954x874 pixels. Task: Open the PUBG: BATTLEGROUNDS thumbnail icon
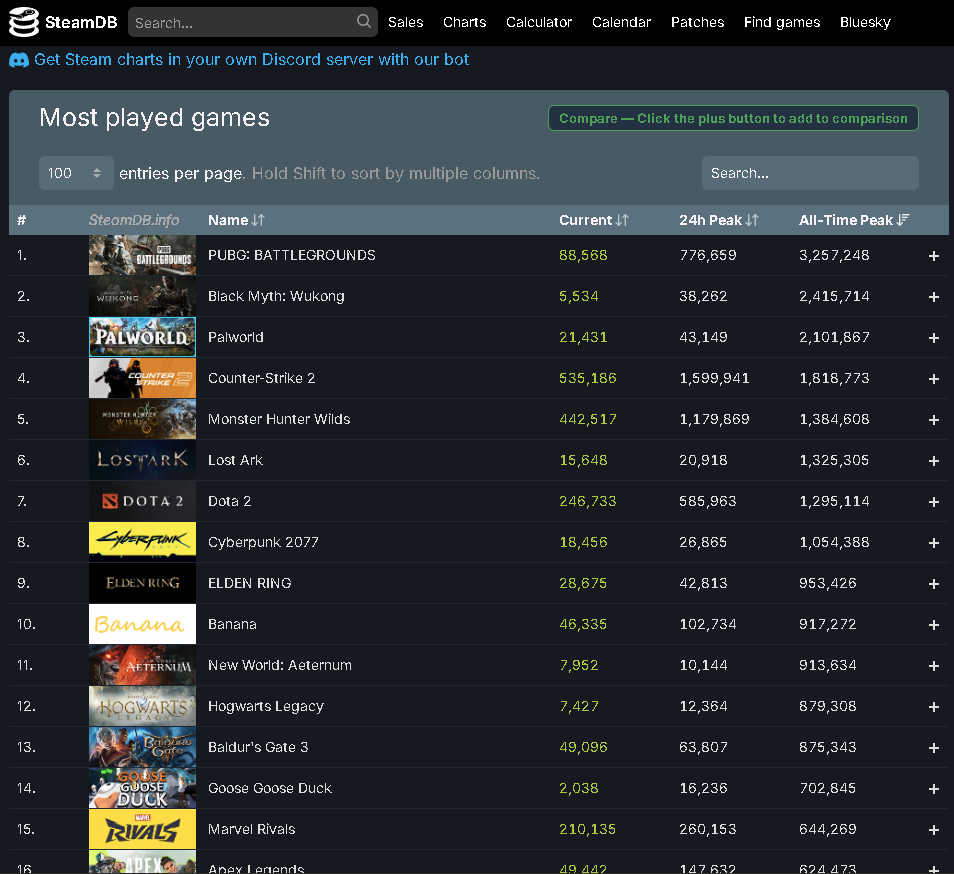pyautogui.click(x=142, y=255)
